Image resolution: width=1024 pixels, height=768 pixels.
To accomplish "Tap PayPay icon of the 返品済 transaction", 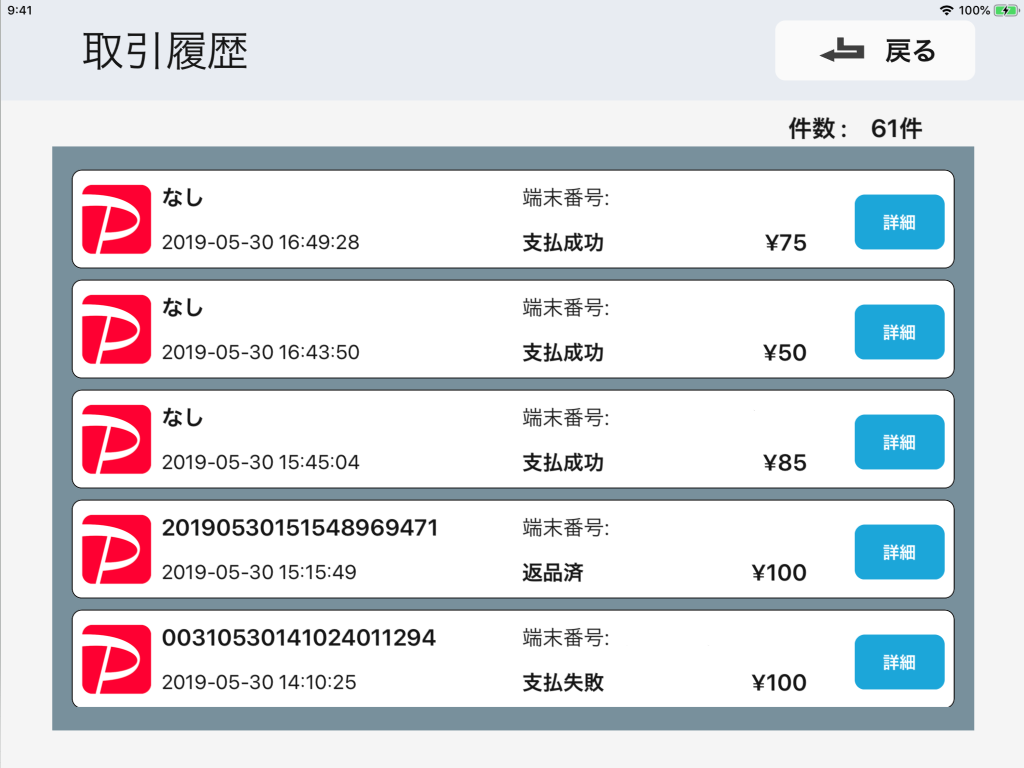I will 116,549.
